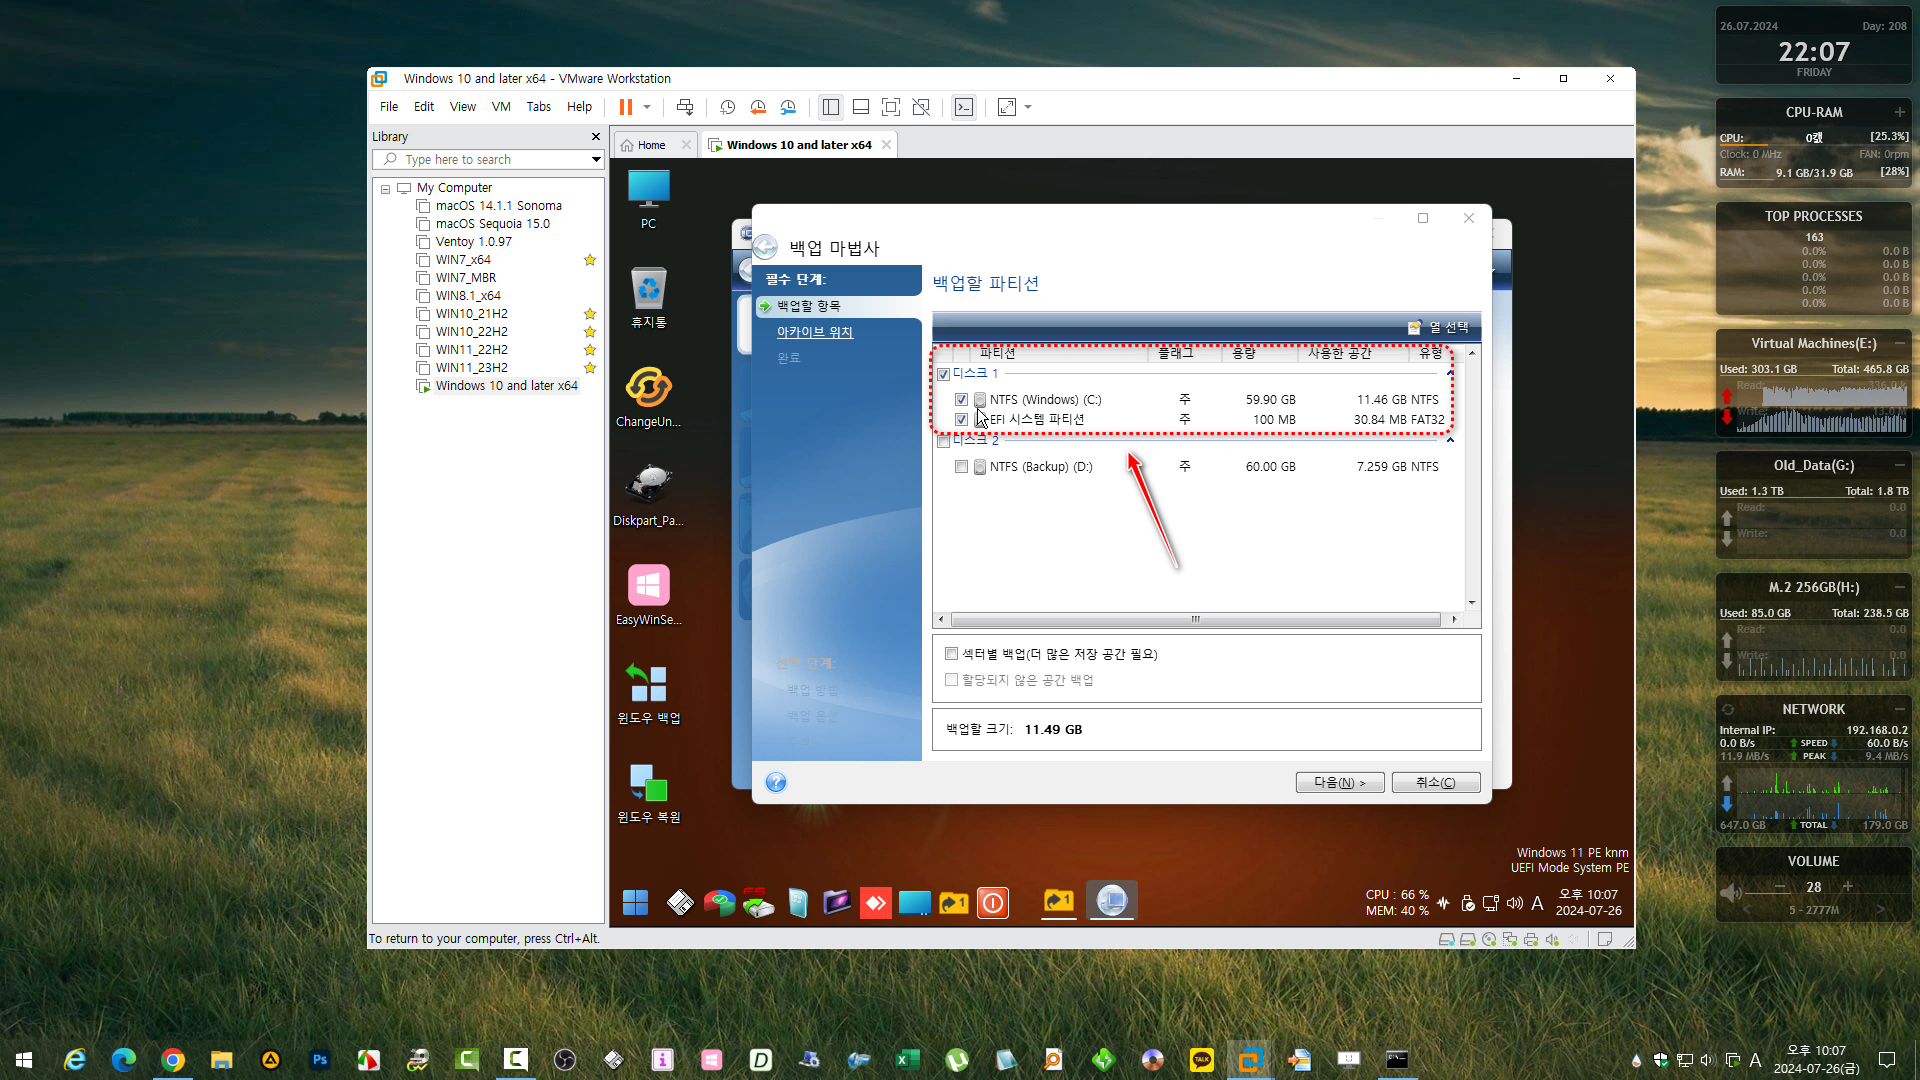Select WIN7_x64 virtual machine in library
Viewport: 1920px width, 1080px height.
click(463, 260)
